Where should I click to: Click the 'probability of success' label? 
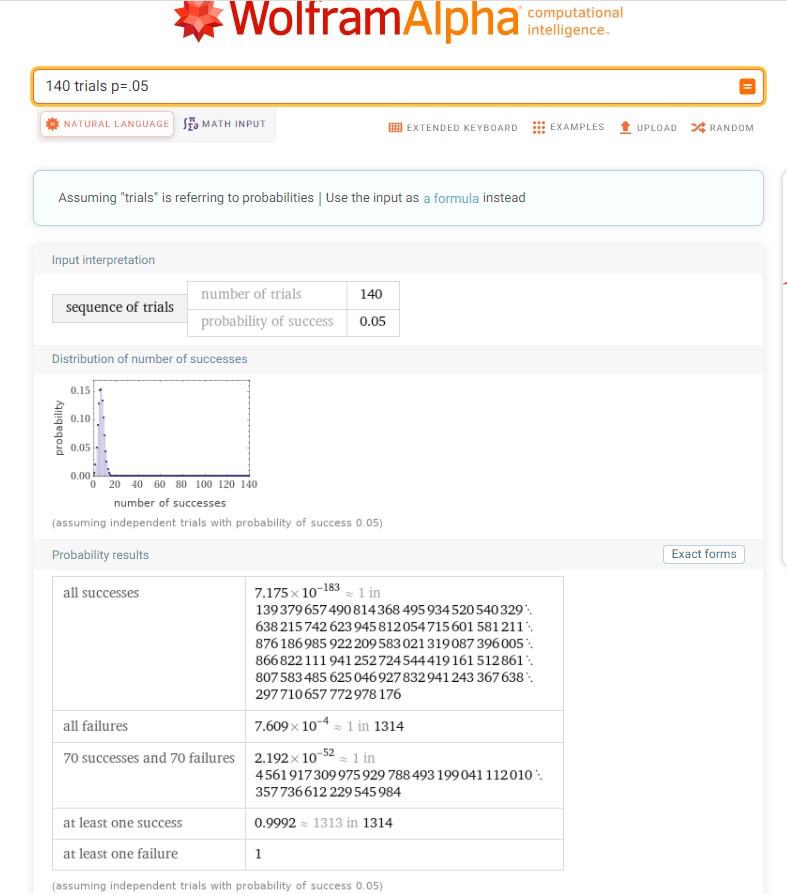click(x=267, y=322)
